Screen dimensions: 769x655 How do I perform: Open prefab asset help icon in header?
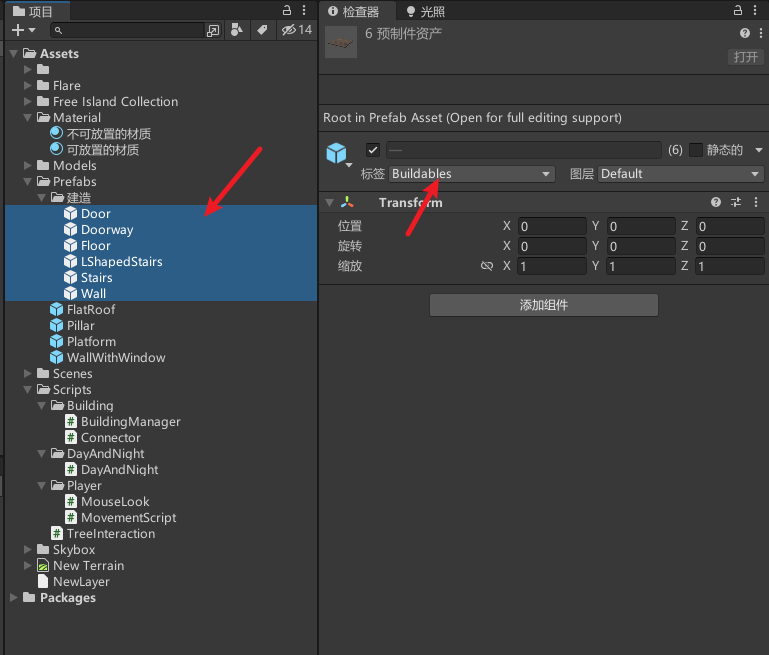744,33
